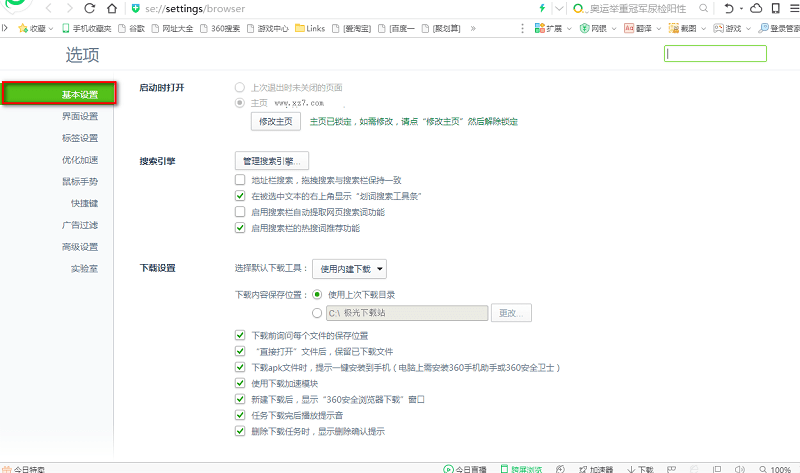Expand the bookmarks bar overflow chevron
800x473 pixels.
tap(473, 29)
